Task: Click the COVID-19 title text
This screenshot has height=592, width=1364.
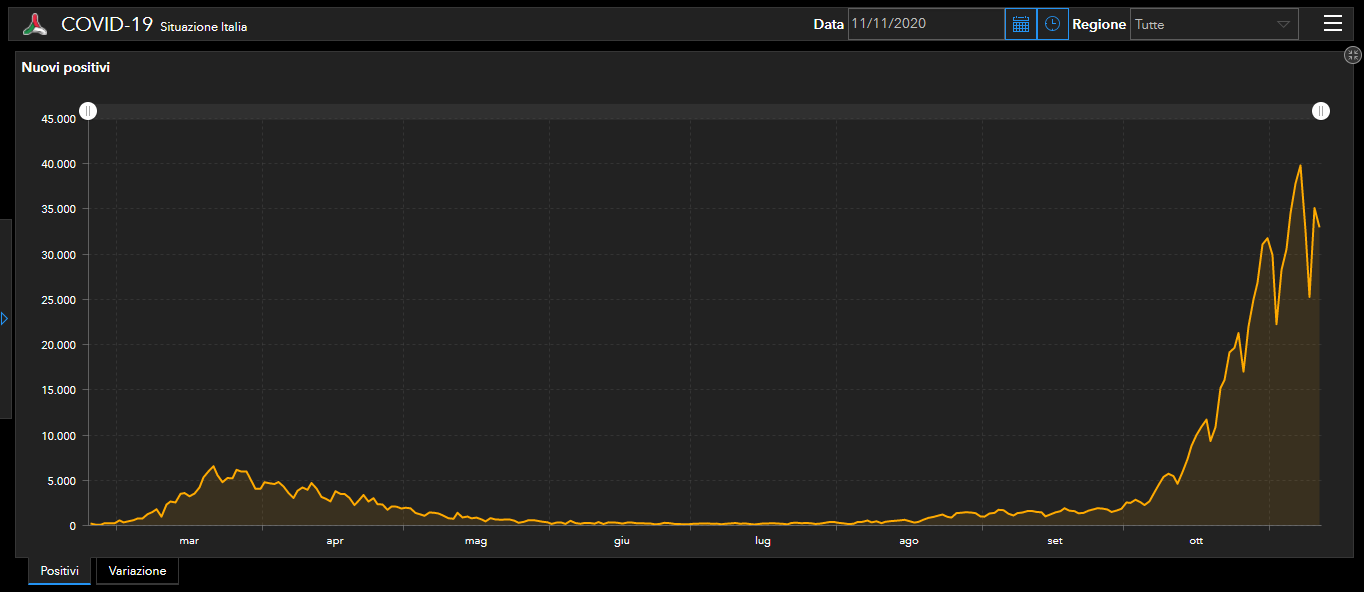Action: pos(106,25)
